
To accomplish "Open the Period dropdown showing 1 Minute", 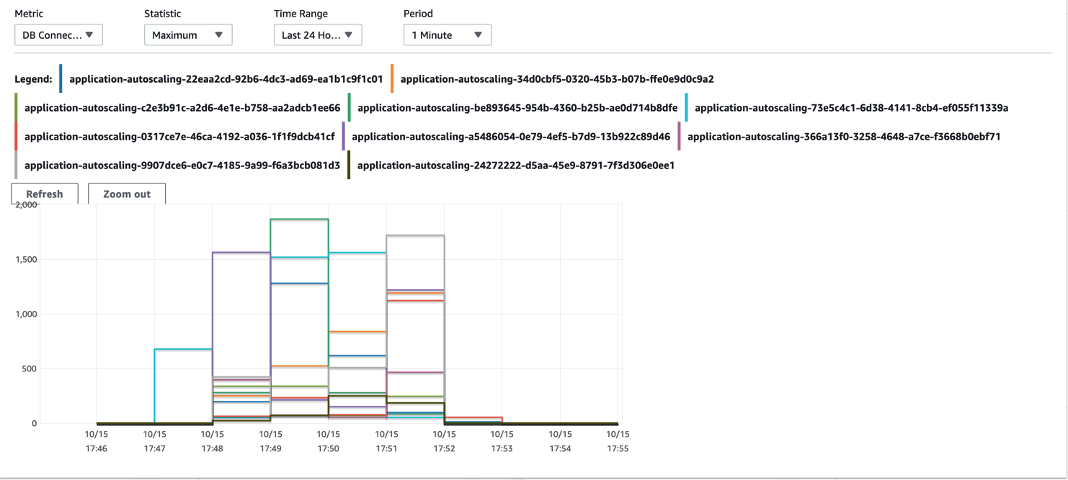I will [447, 35].
